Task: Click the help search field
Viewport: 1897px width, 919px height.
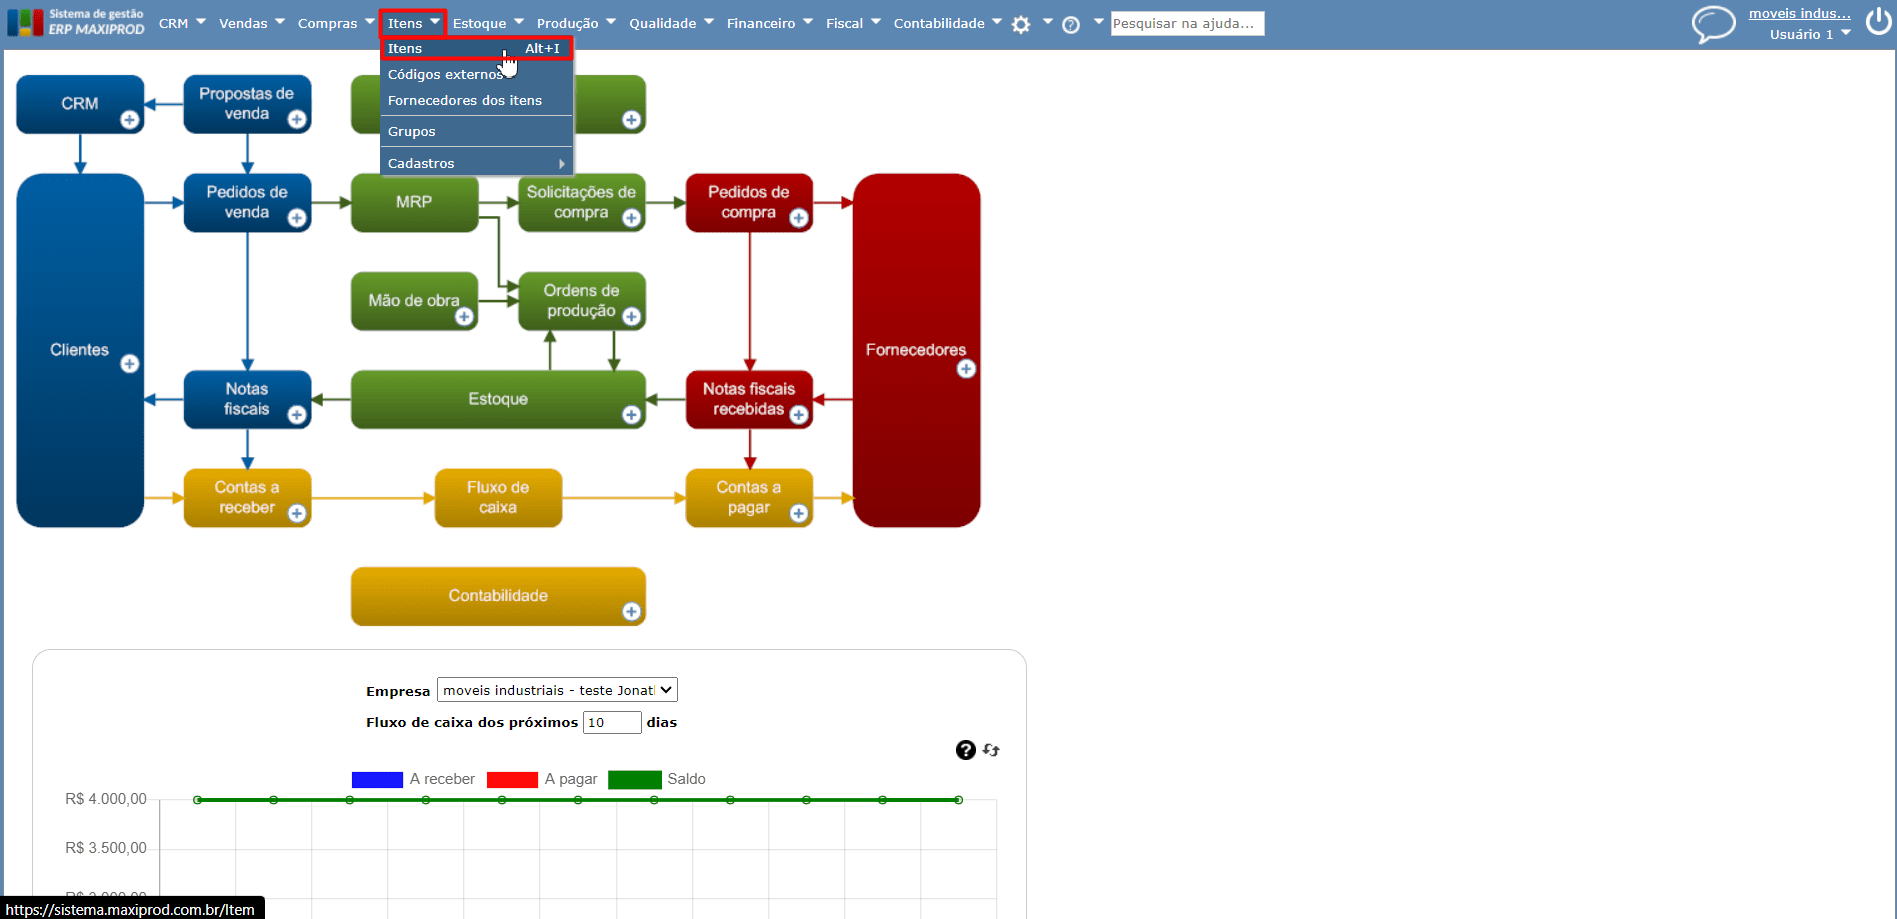Action: (1187, 23)
